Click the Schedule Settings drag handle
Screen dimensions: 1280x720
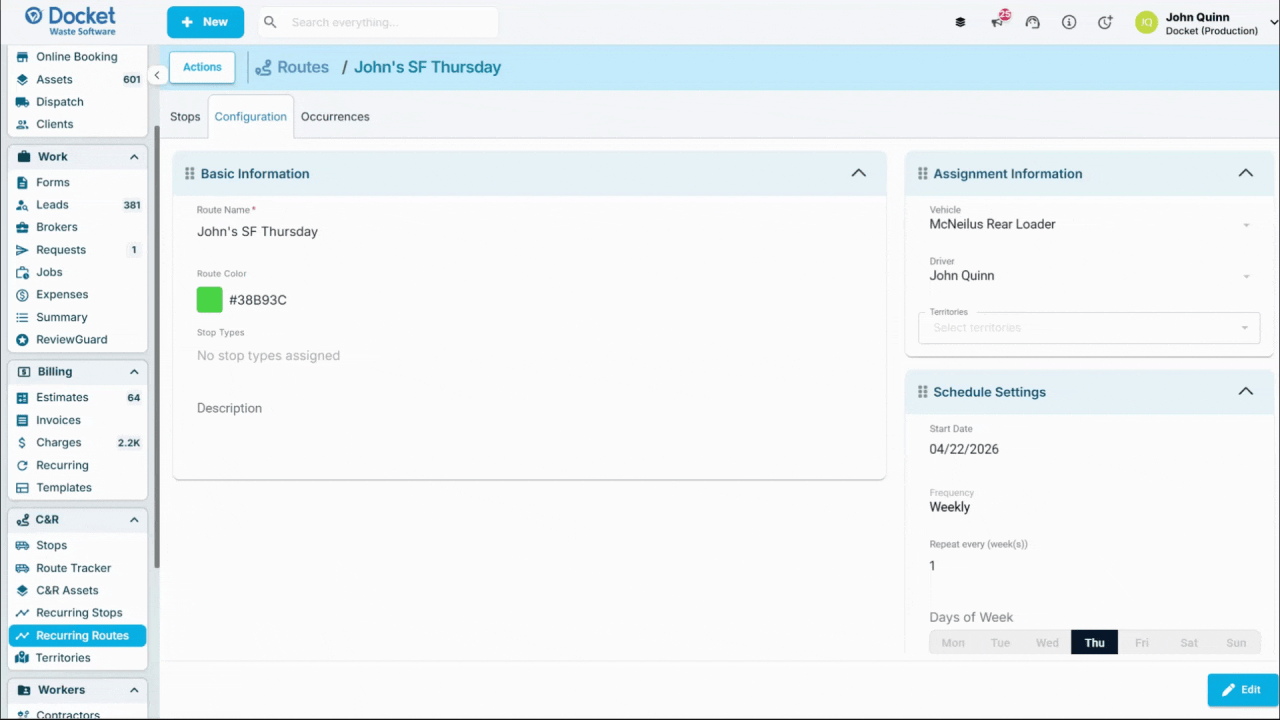922,392
